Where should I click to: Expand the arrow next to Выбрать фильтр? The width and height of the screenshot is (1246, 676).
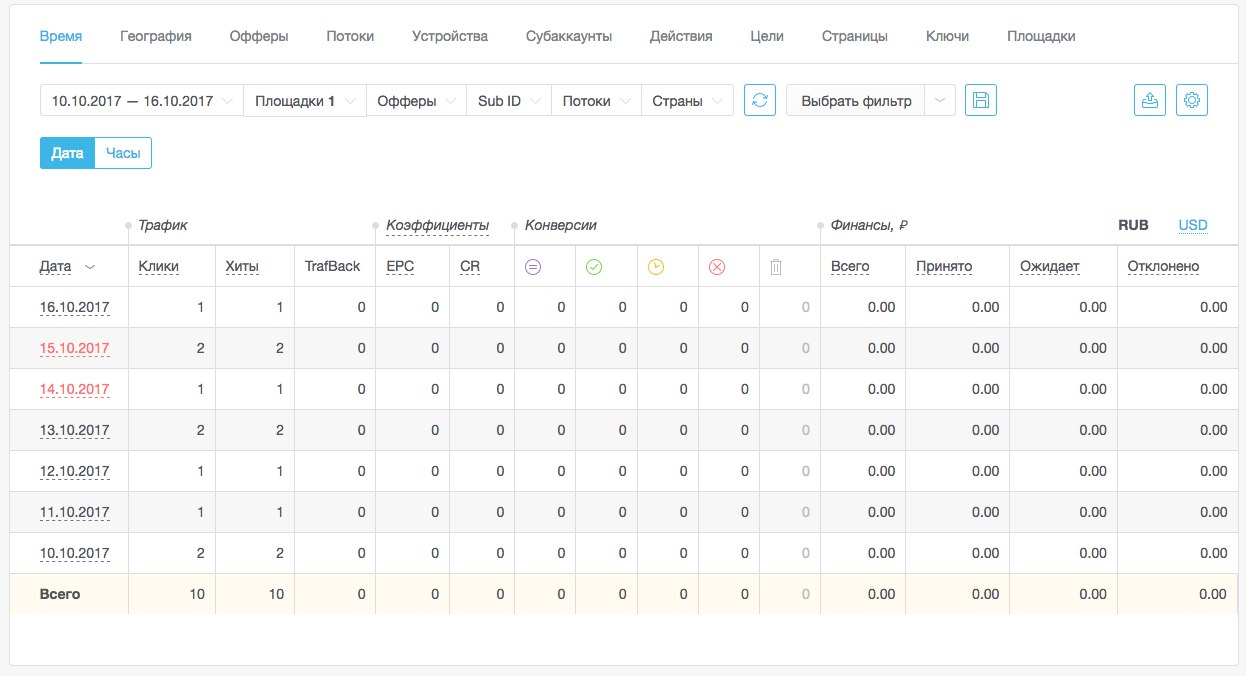click(x=940, y=101)
